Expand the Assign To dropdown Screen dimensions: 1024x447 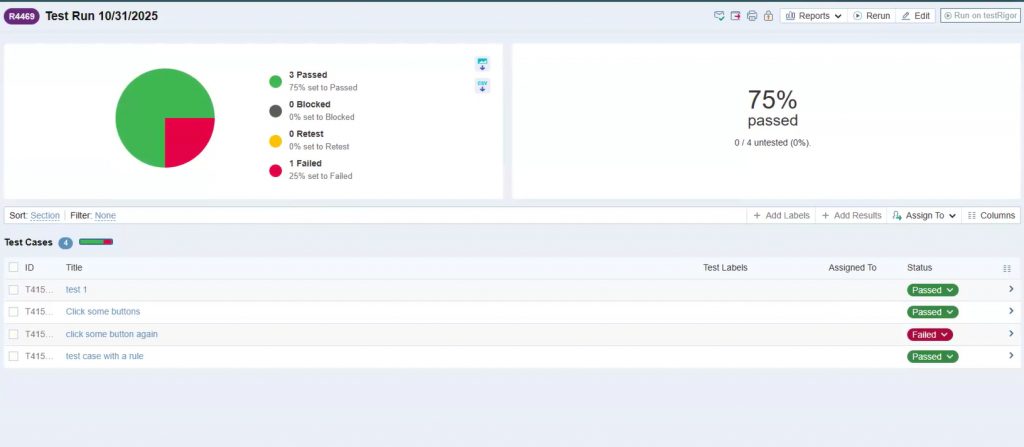(924, 215)
